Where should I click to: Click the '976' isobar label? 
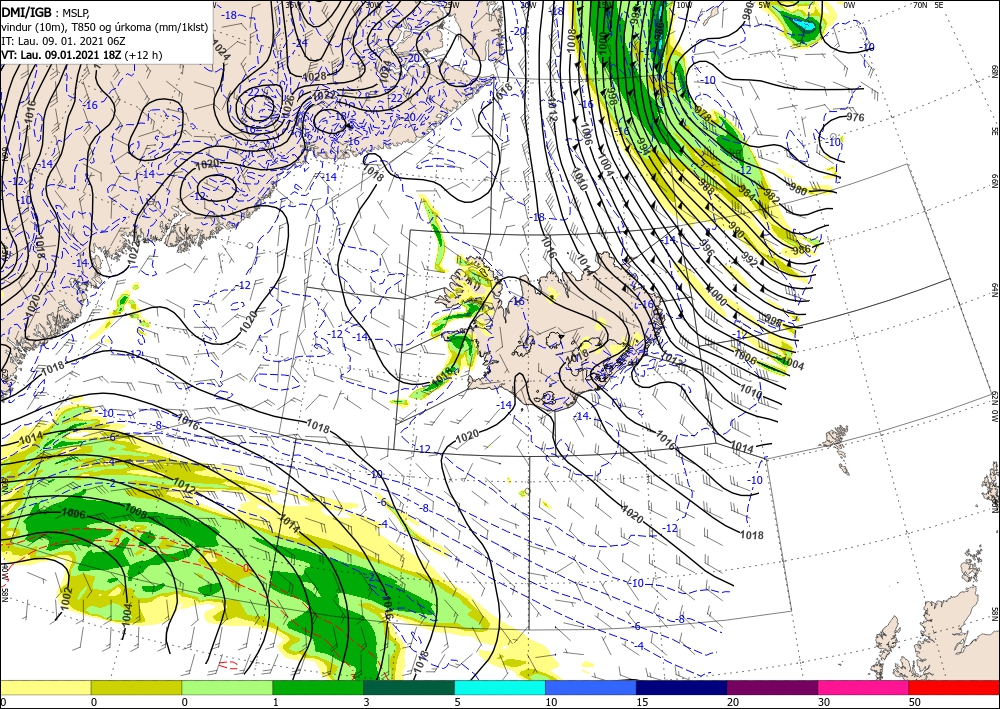855,117
